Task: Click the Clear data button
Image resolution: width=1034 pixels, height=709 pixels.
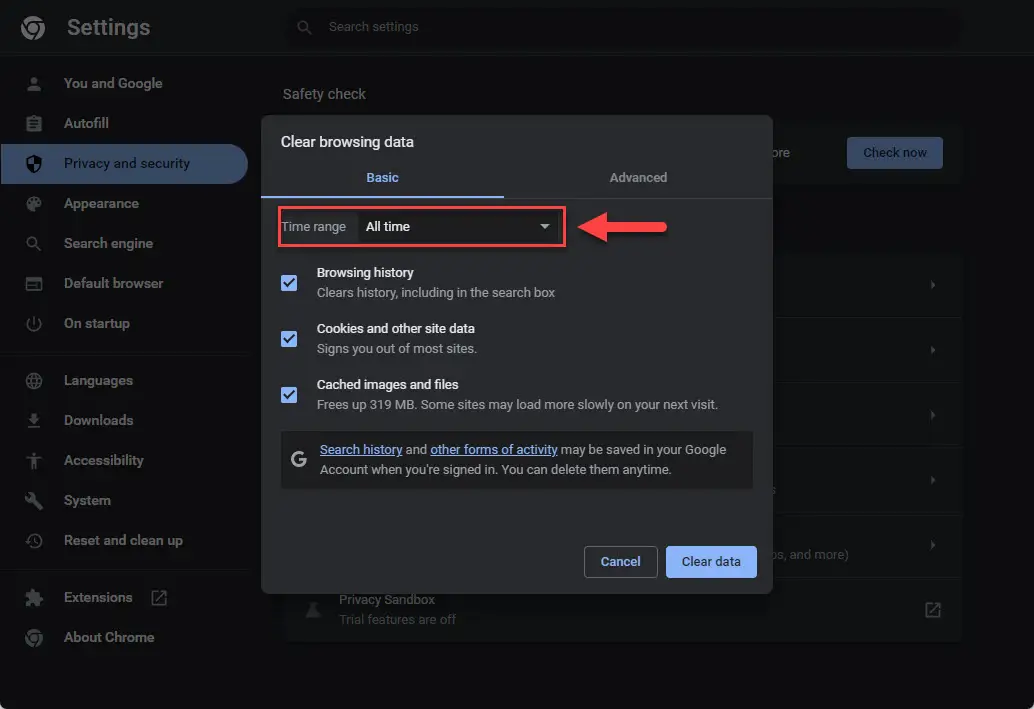Action: pyautogui.click(x=711, y=562)
